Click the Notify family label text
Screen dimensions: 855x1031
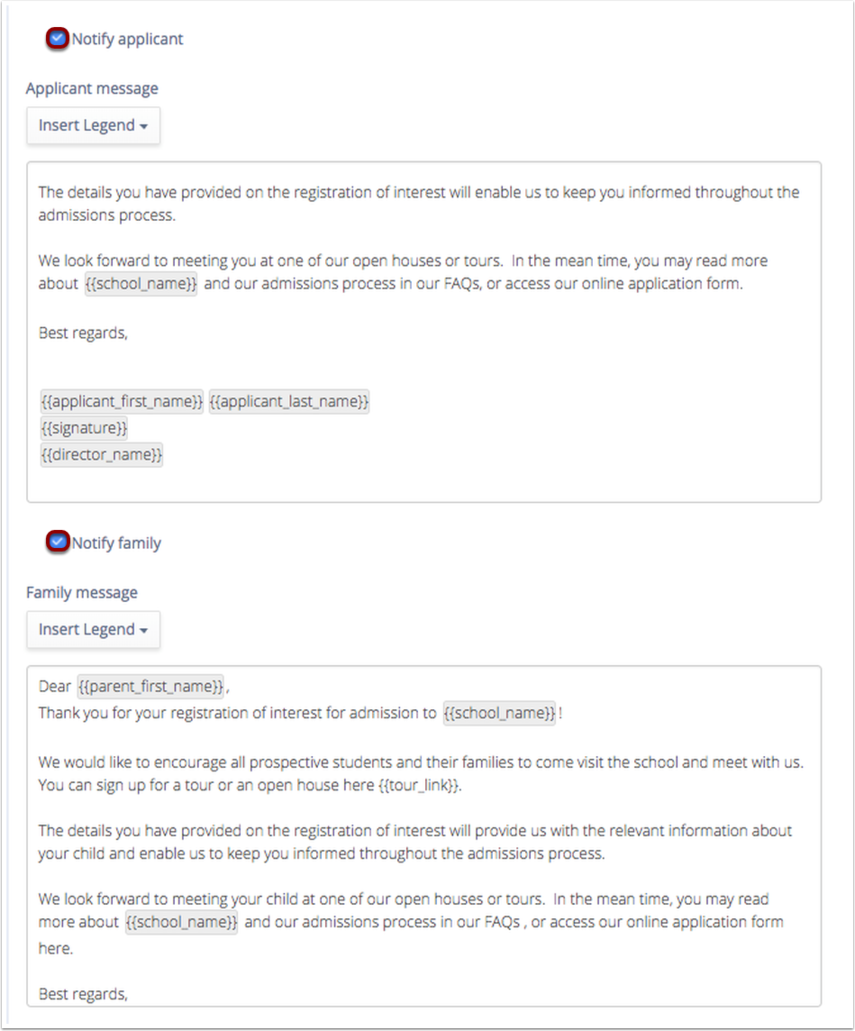coord(116,543)
